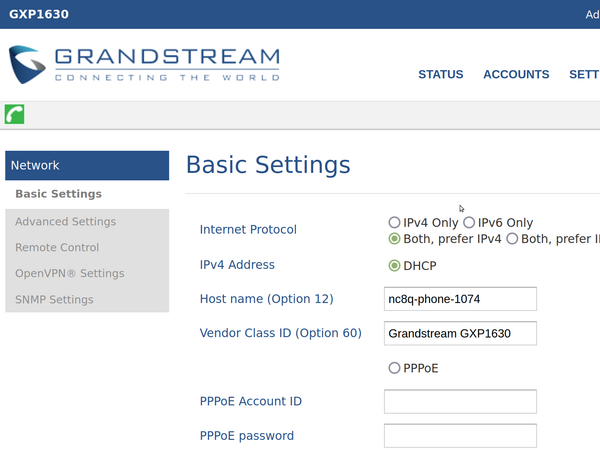The image size is (600, 450).
Task: Open SNMP Settings page
Action: [54, 300]
